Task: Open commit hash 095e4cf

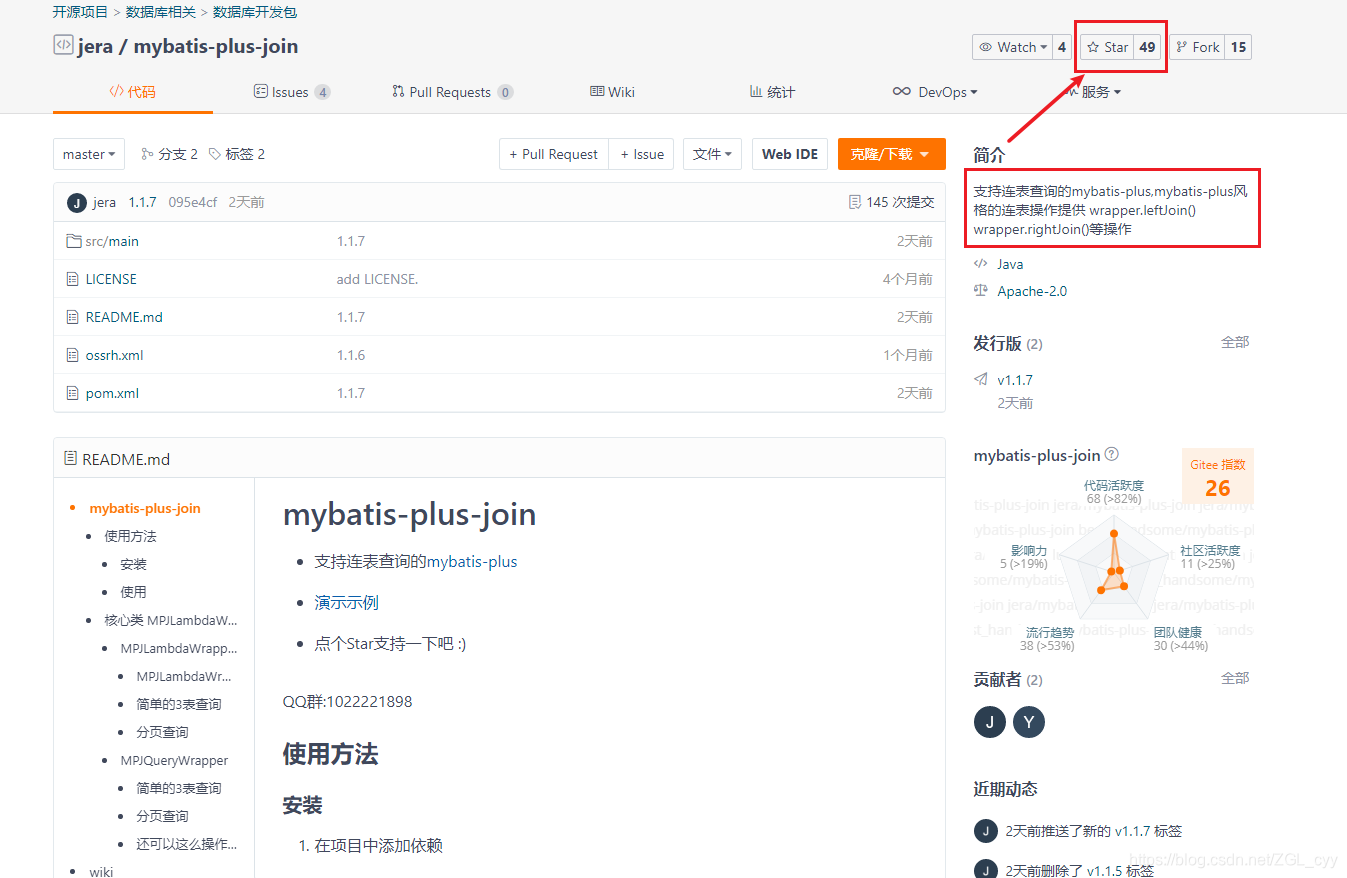Action: 193,202
